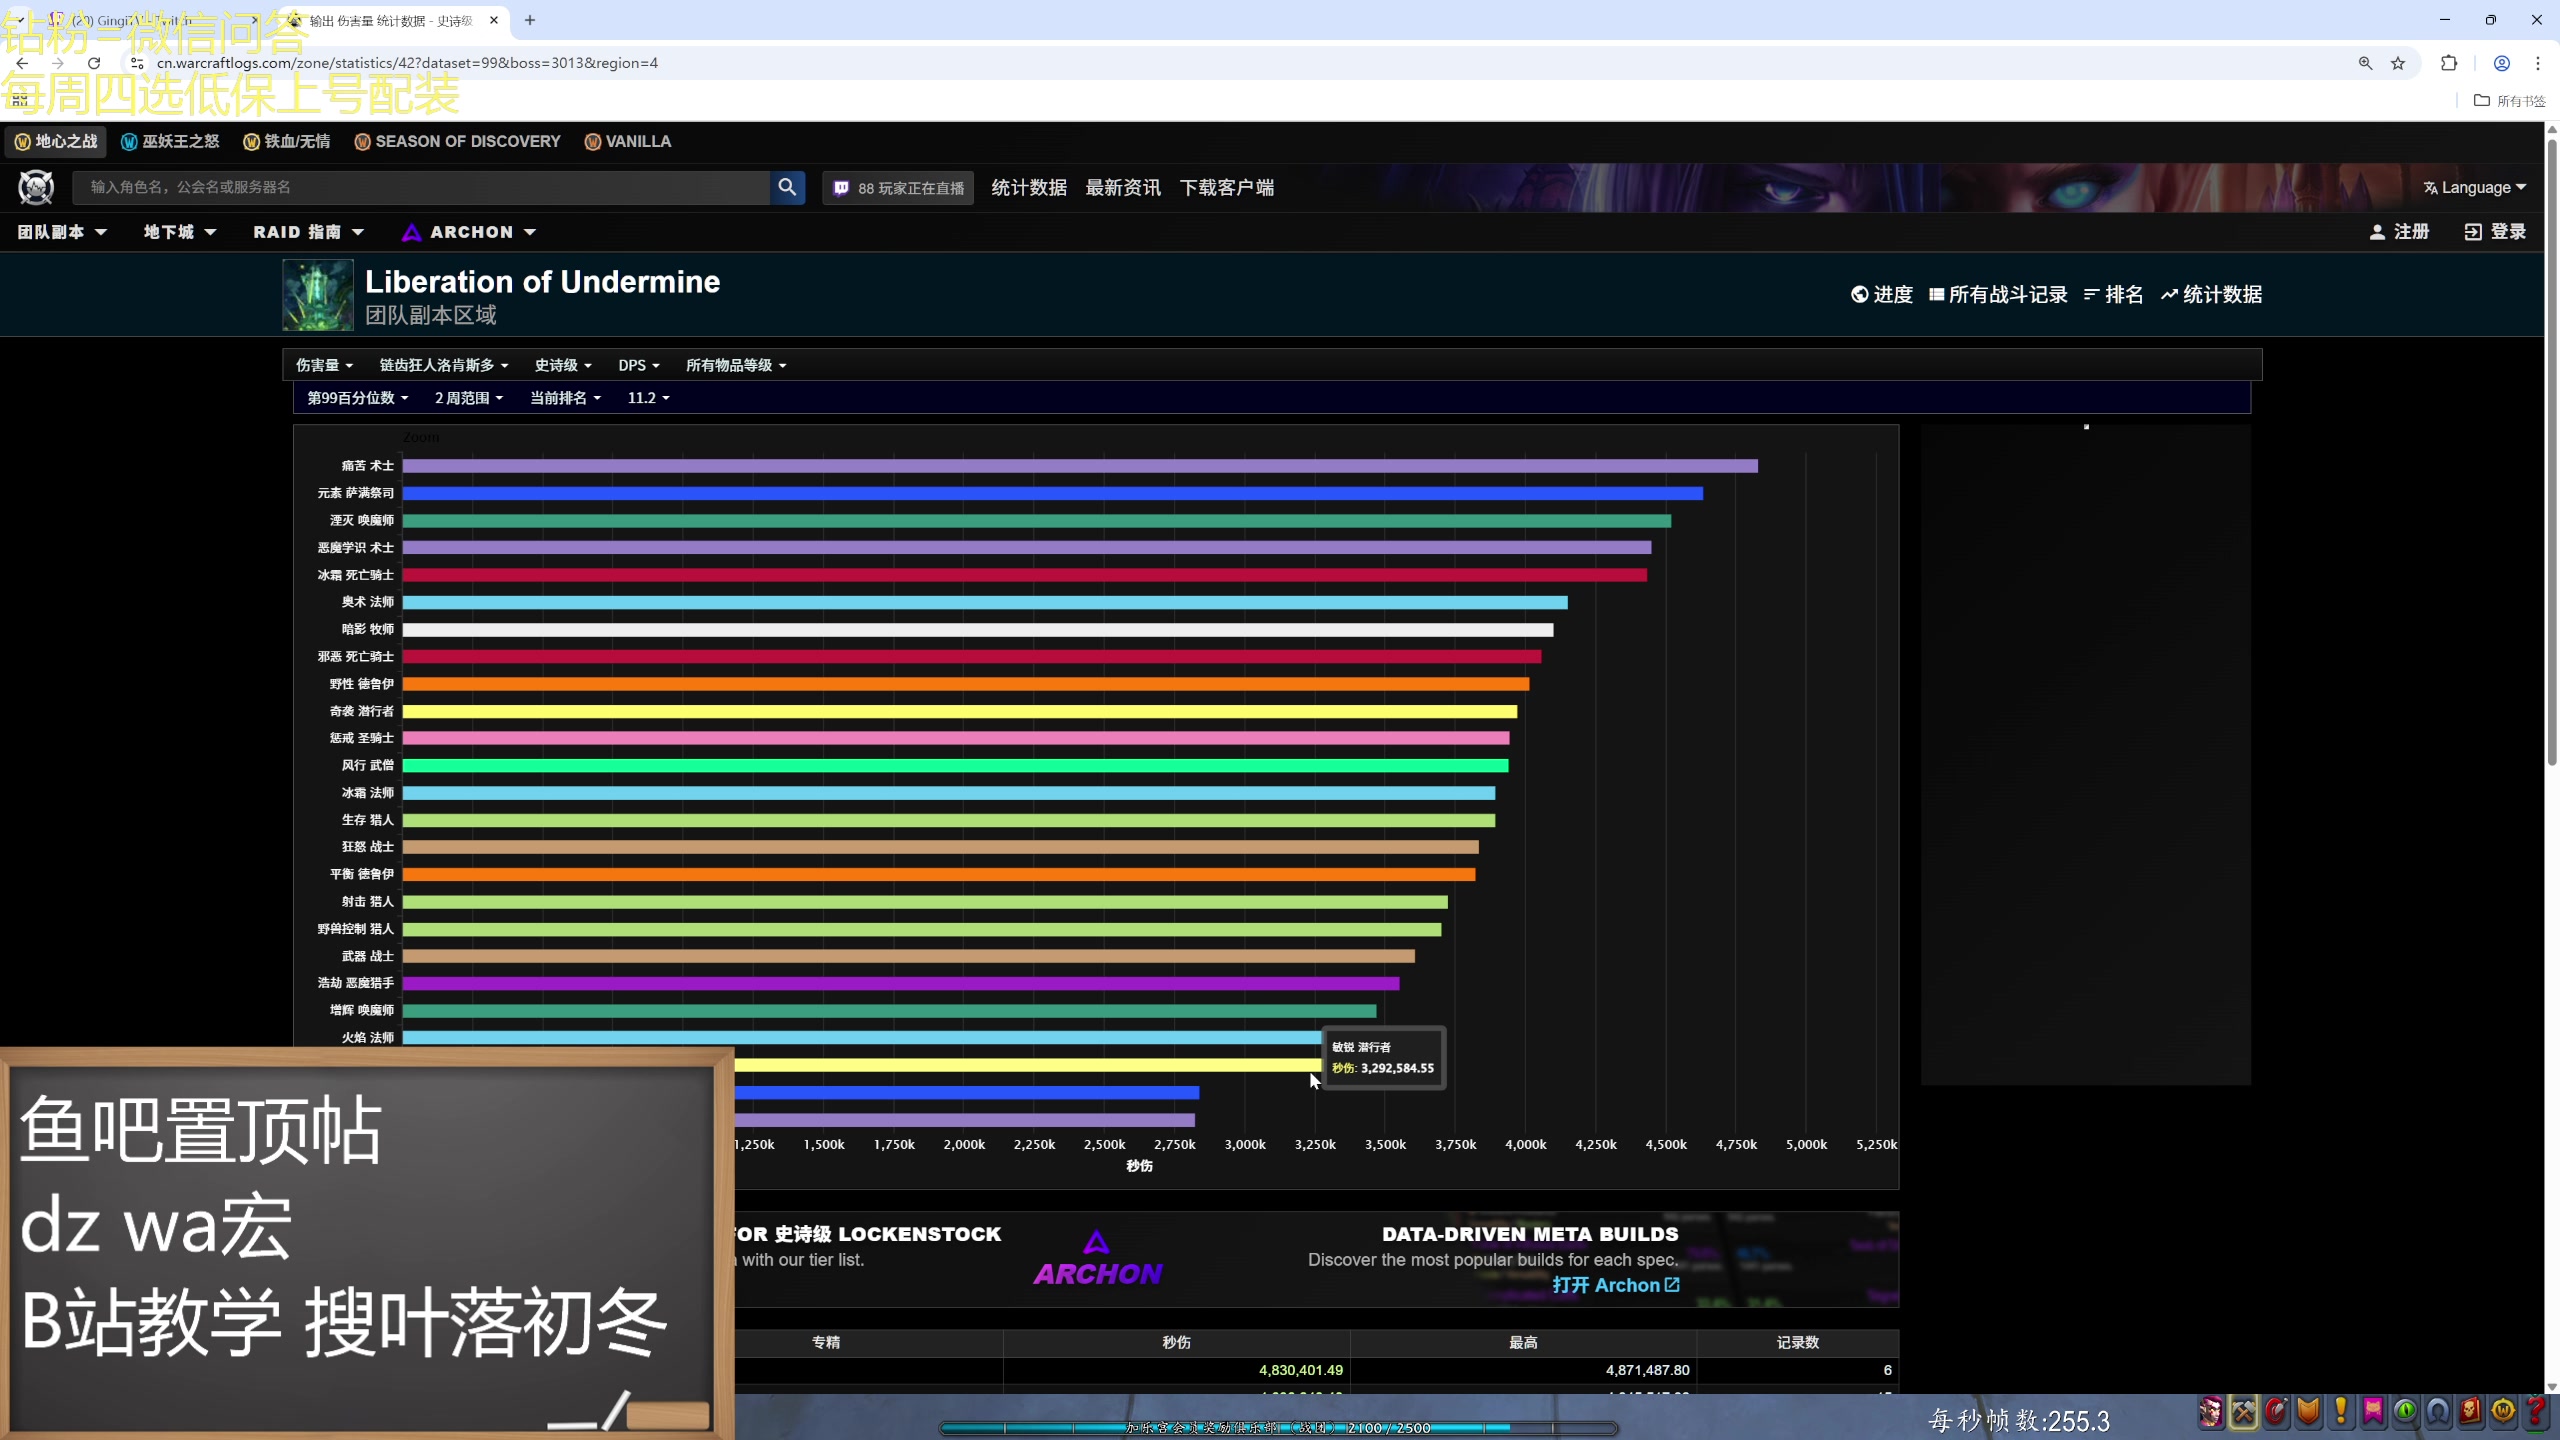Expand the 史诗级 difficulty dropdown
Screen dimensions: 2560x1440
pyautogui.click(x=563, y=365)
